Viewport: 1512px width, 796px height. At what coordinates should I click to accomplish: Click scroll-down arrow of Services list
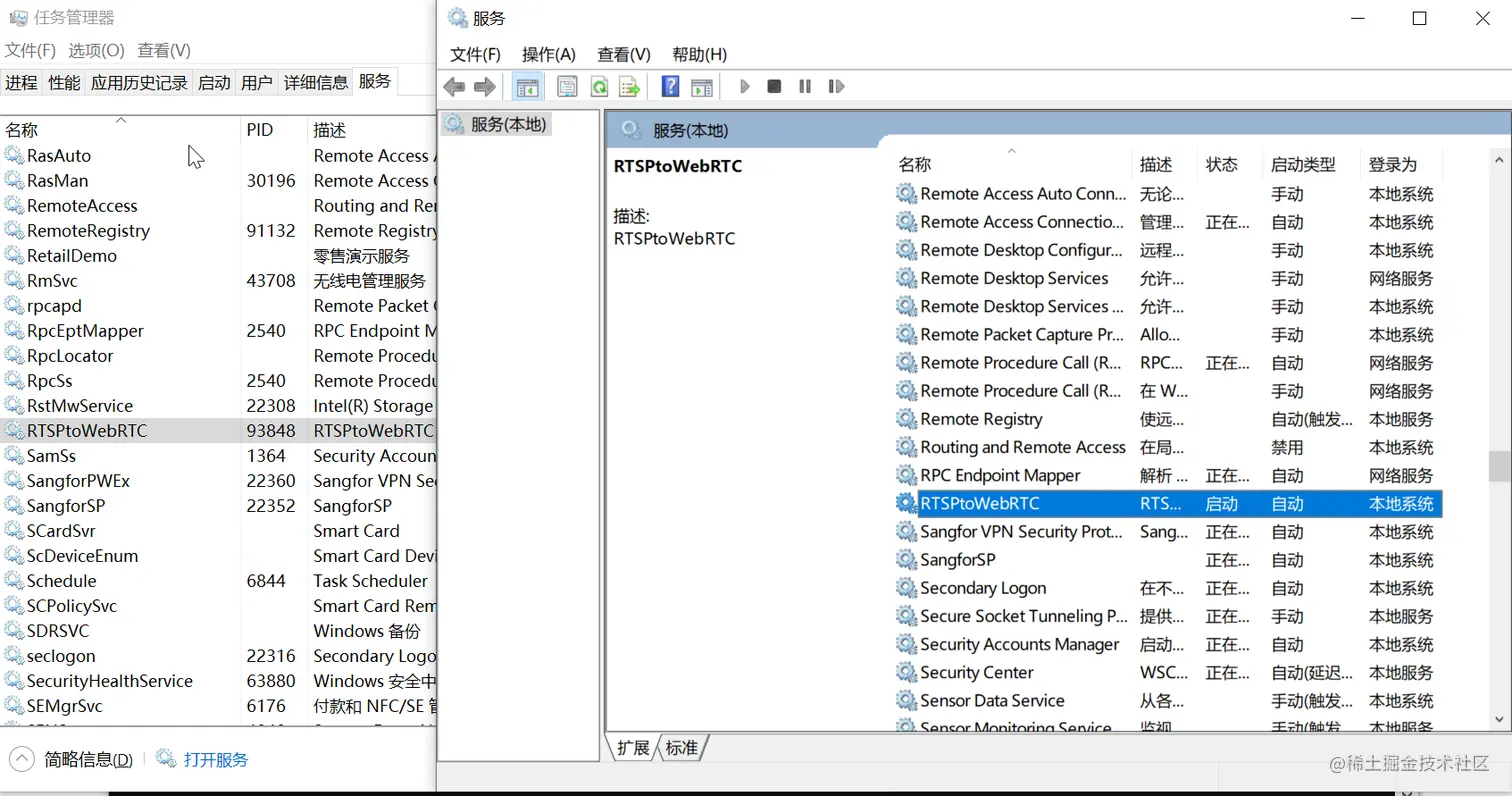pos(1498,718)
